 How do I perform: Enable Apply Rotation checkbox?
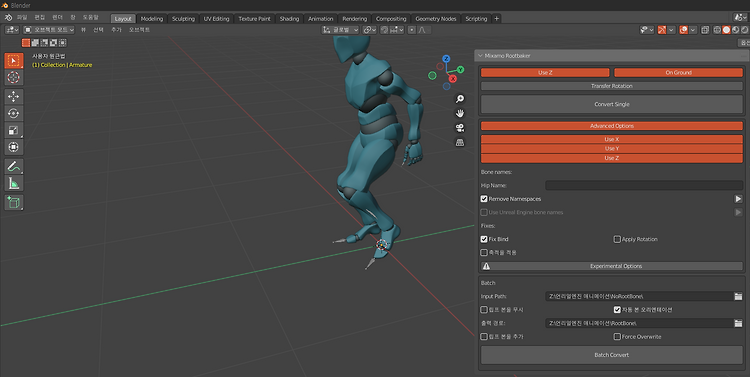pos(617,239)
